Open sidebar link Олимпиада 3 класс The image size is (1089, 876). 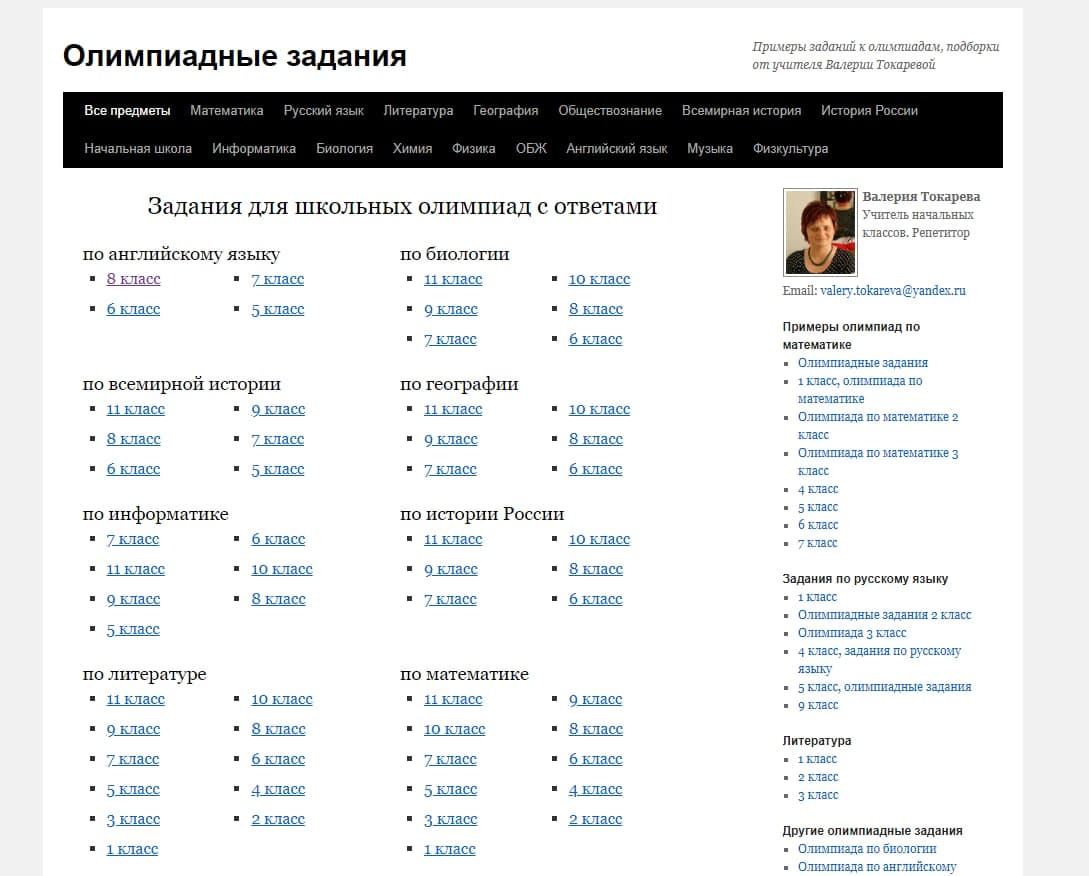(851, 633)
